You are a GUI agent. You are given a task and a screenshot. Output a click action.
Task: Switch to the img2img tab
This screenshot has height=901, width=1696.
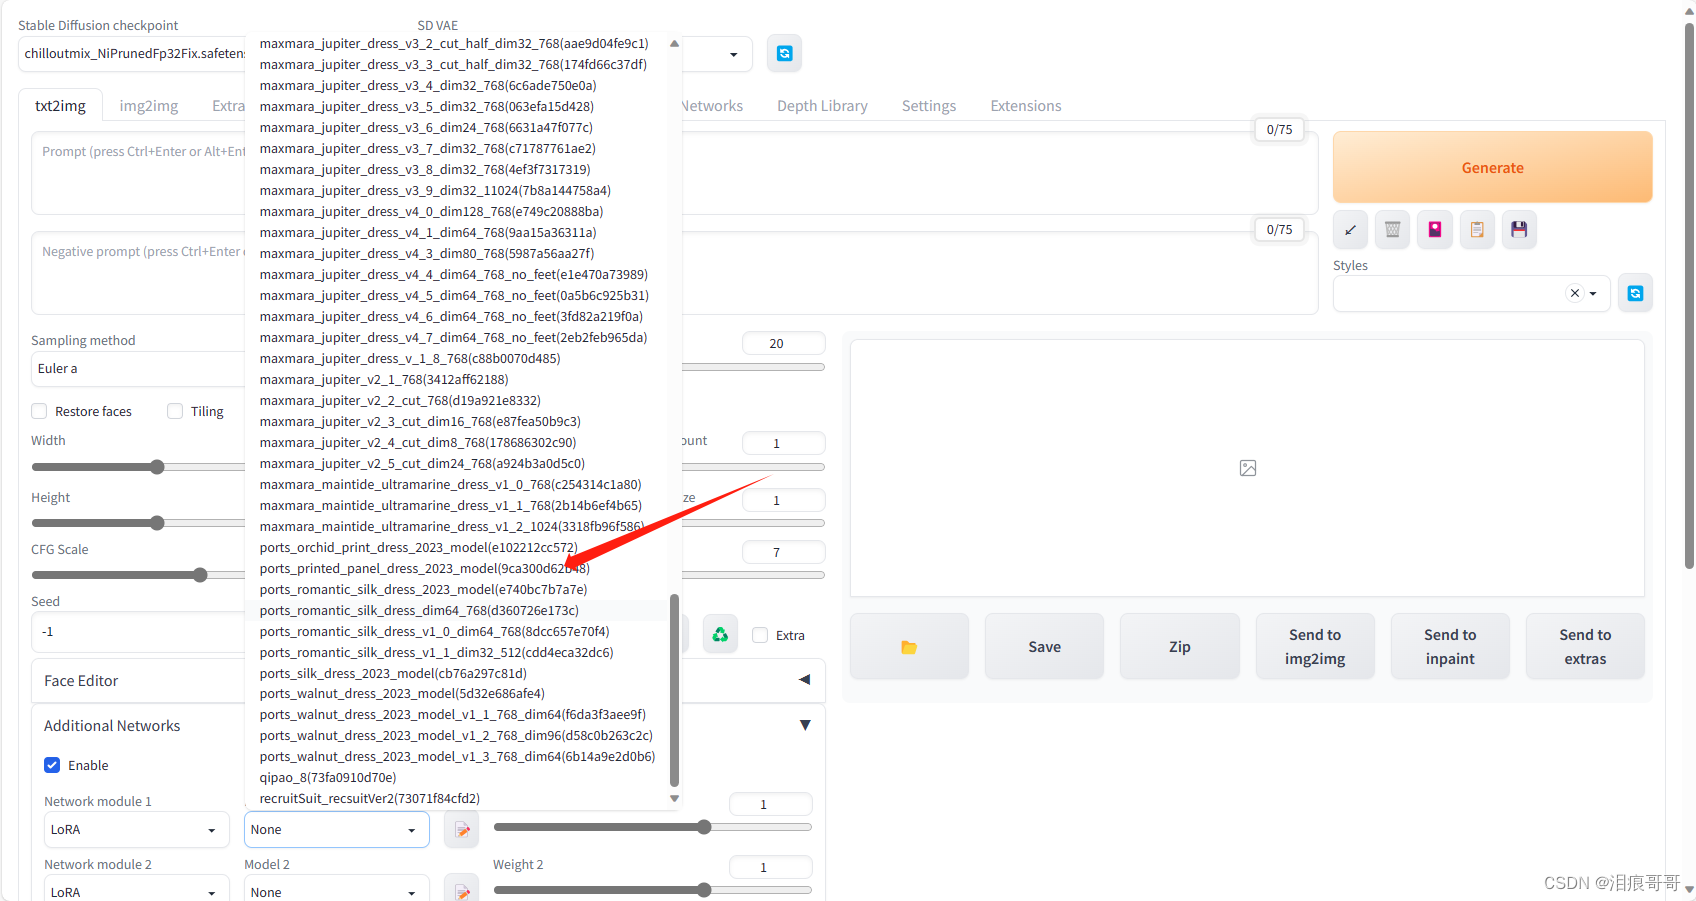pos(149,106)
